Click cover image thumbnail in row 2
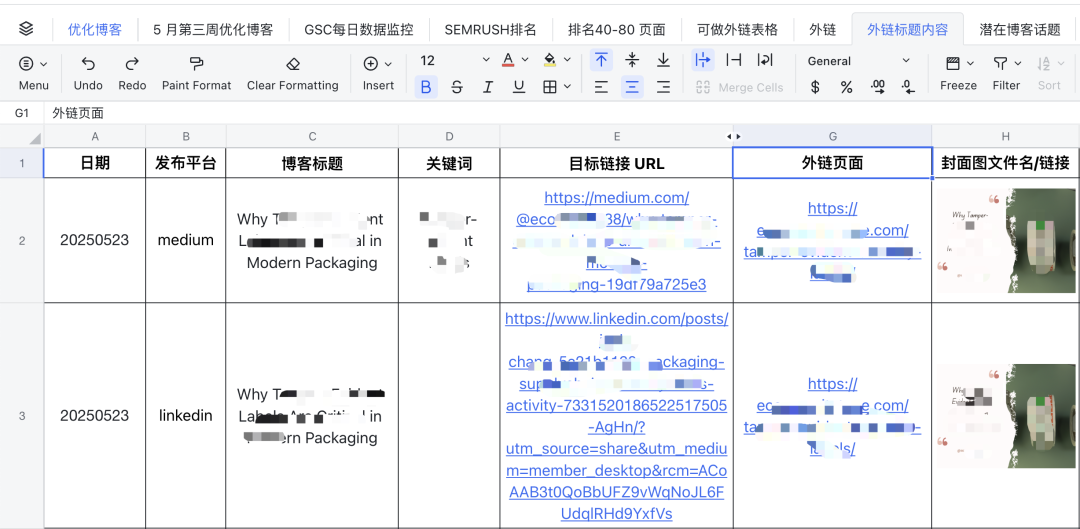 click(1006, 241)
